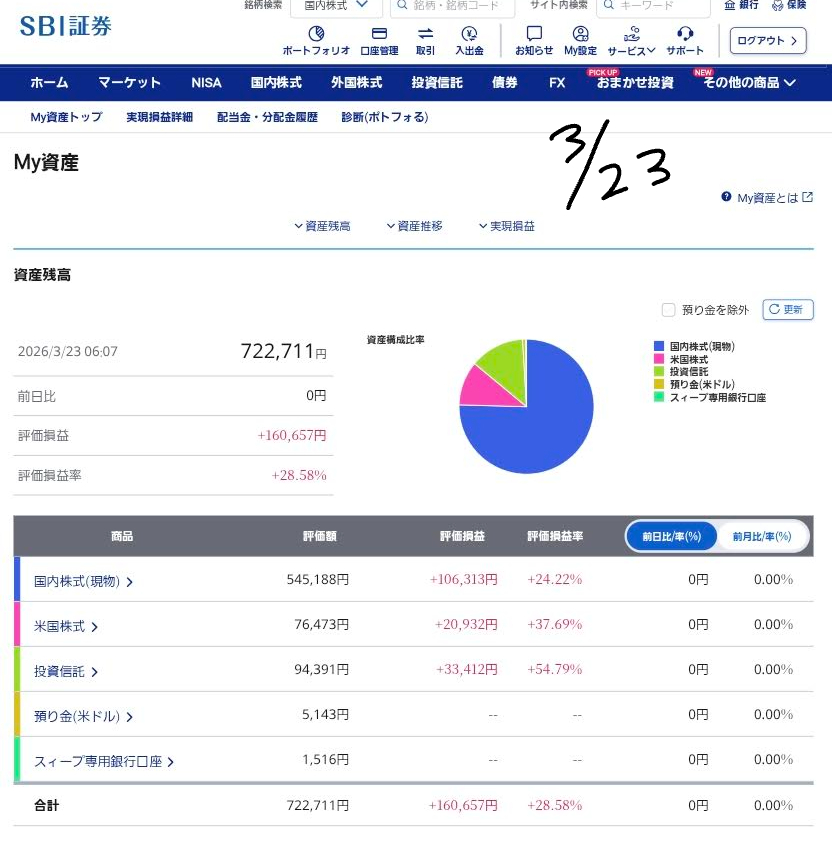Select the 前日比/率(%) toggle option
Screen dimensions: 832x848
(x=672, y=537)
